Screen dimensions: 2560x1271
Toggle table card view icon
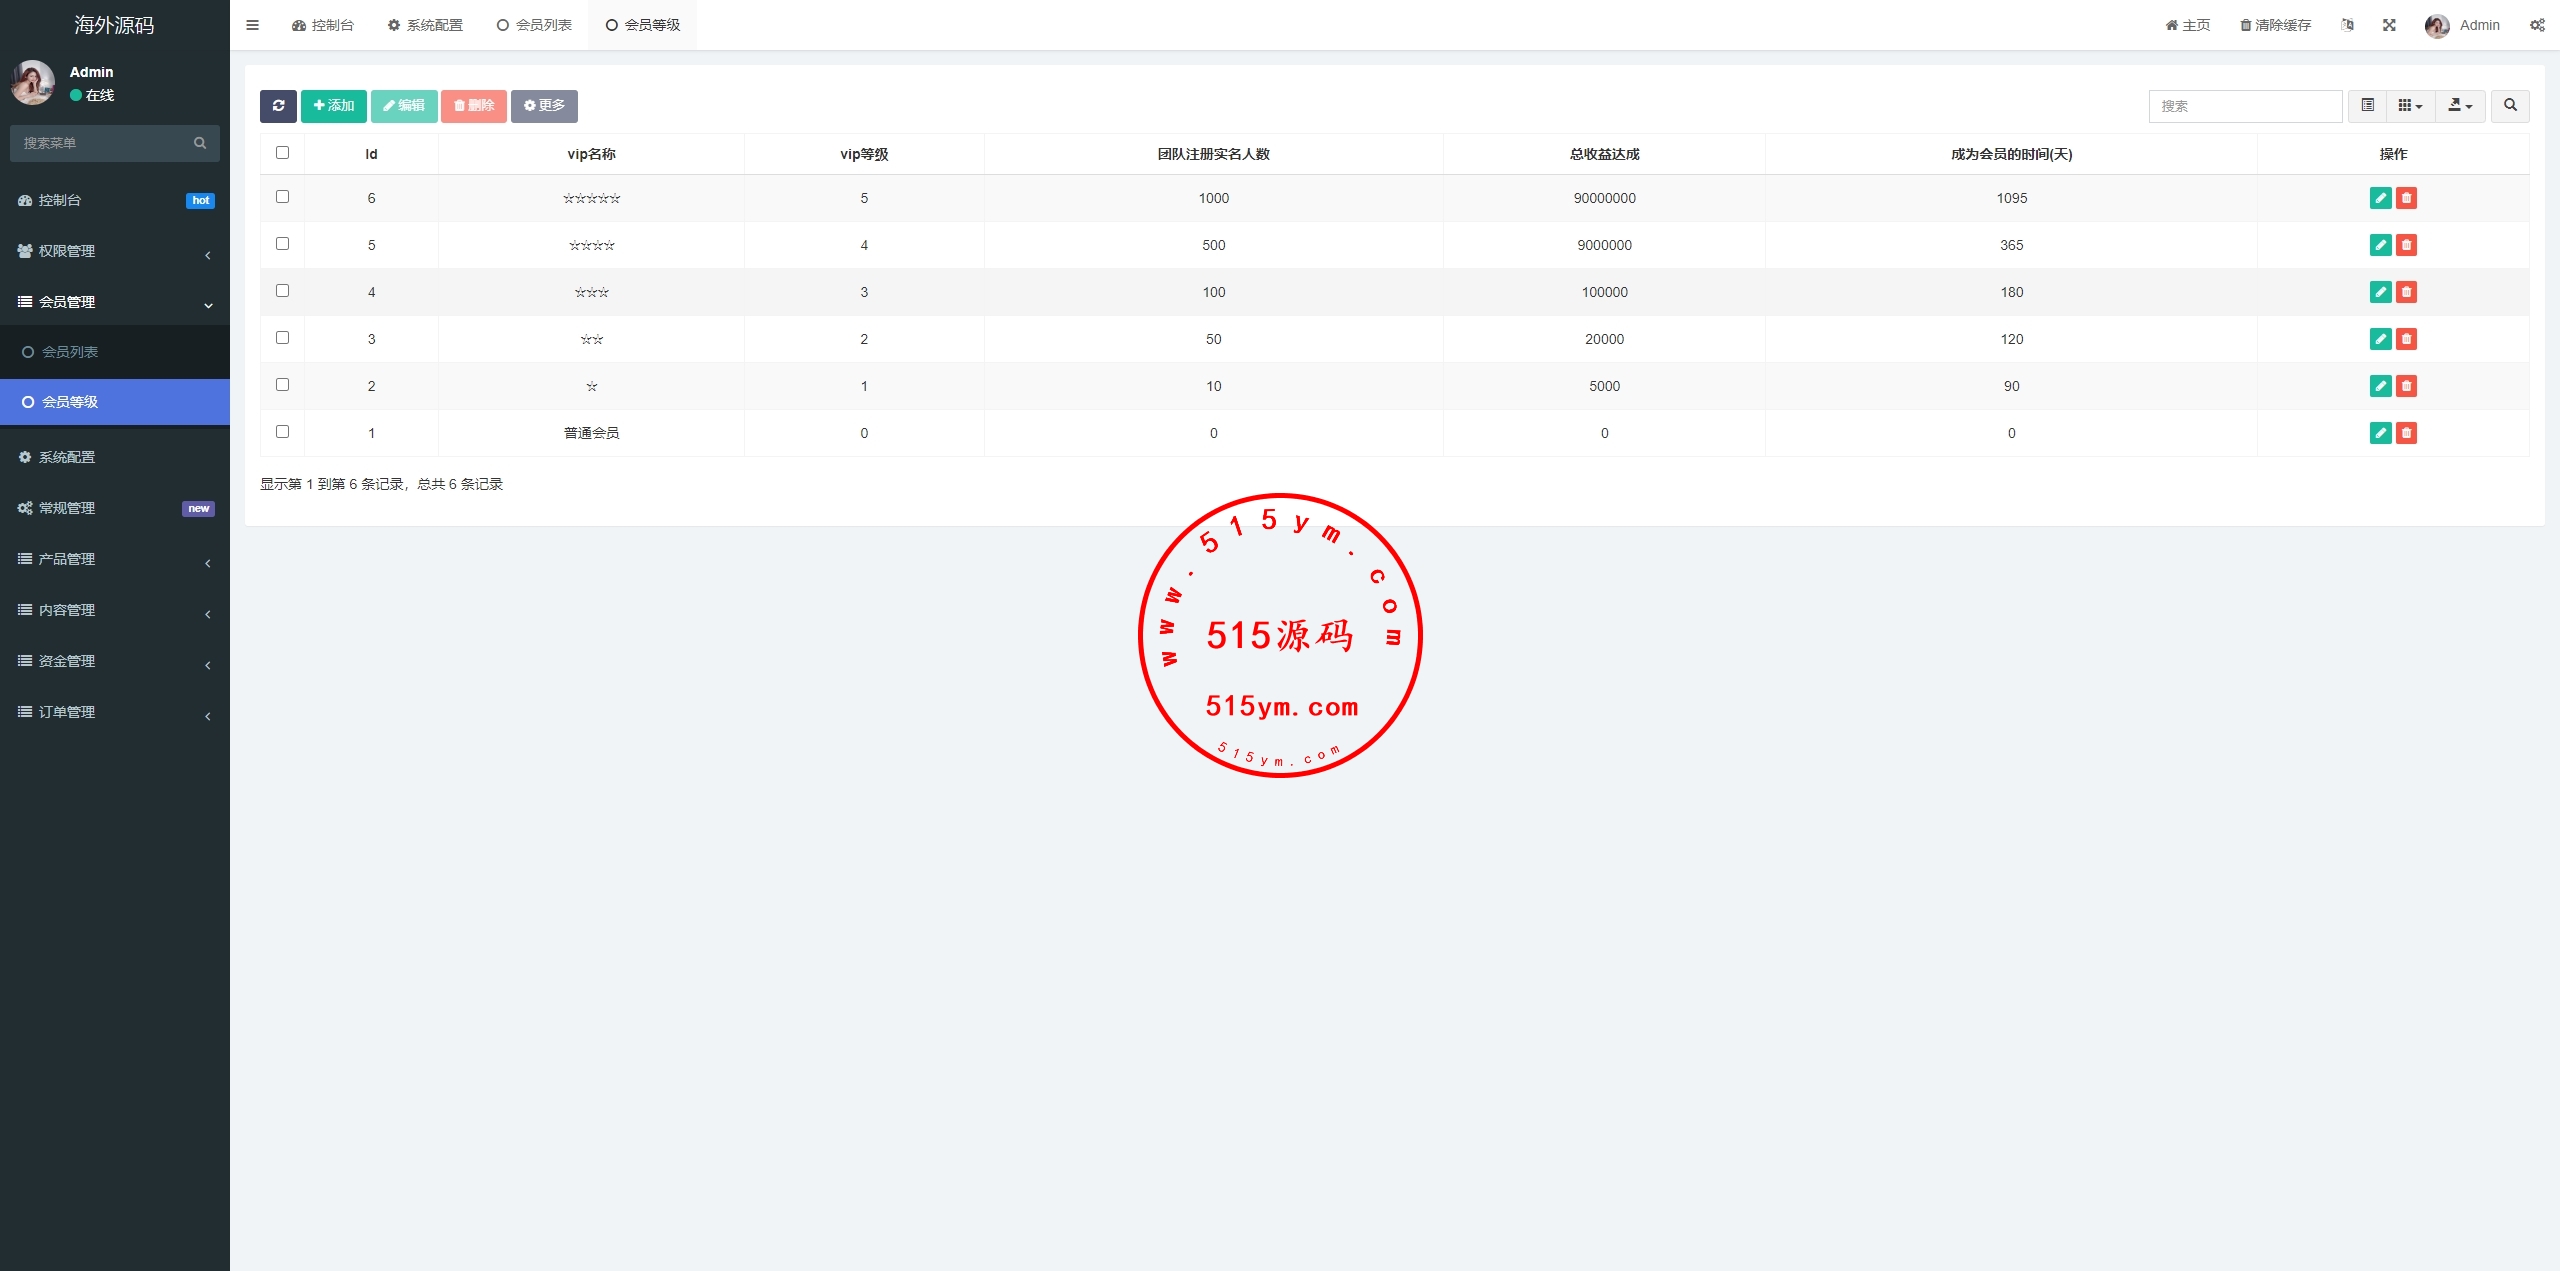(x=2367, y=106)
